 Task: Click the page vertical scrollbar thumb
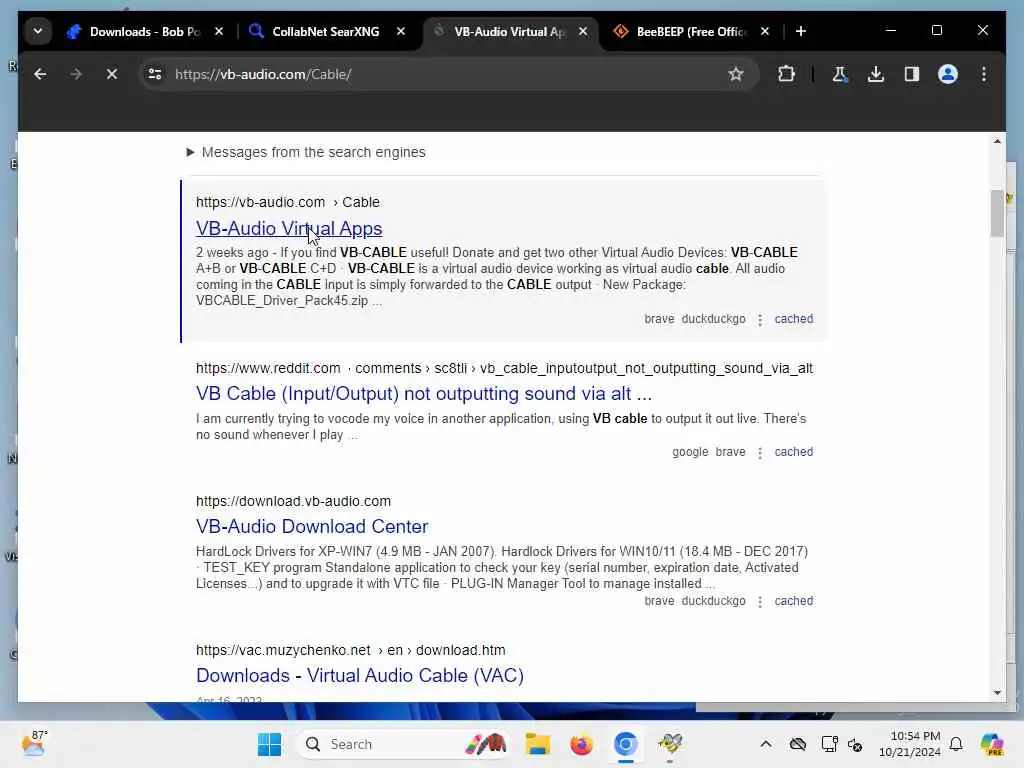coord(997,214)
